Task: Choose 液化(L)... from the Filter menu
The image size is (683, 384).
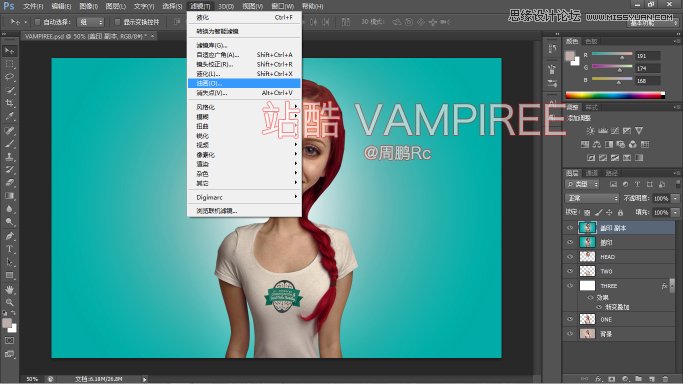Action: coord(244,74)
